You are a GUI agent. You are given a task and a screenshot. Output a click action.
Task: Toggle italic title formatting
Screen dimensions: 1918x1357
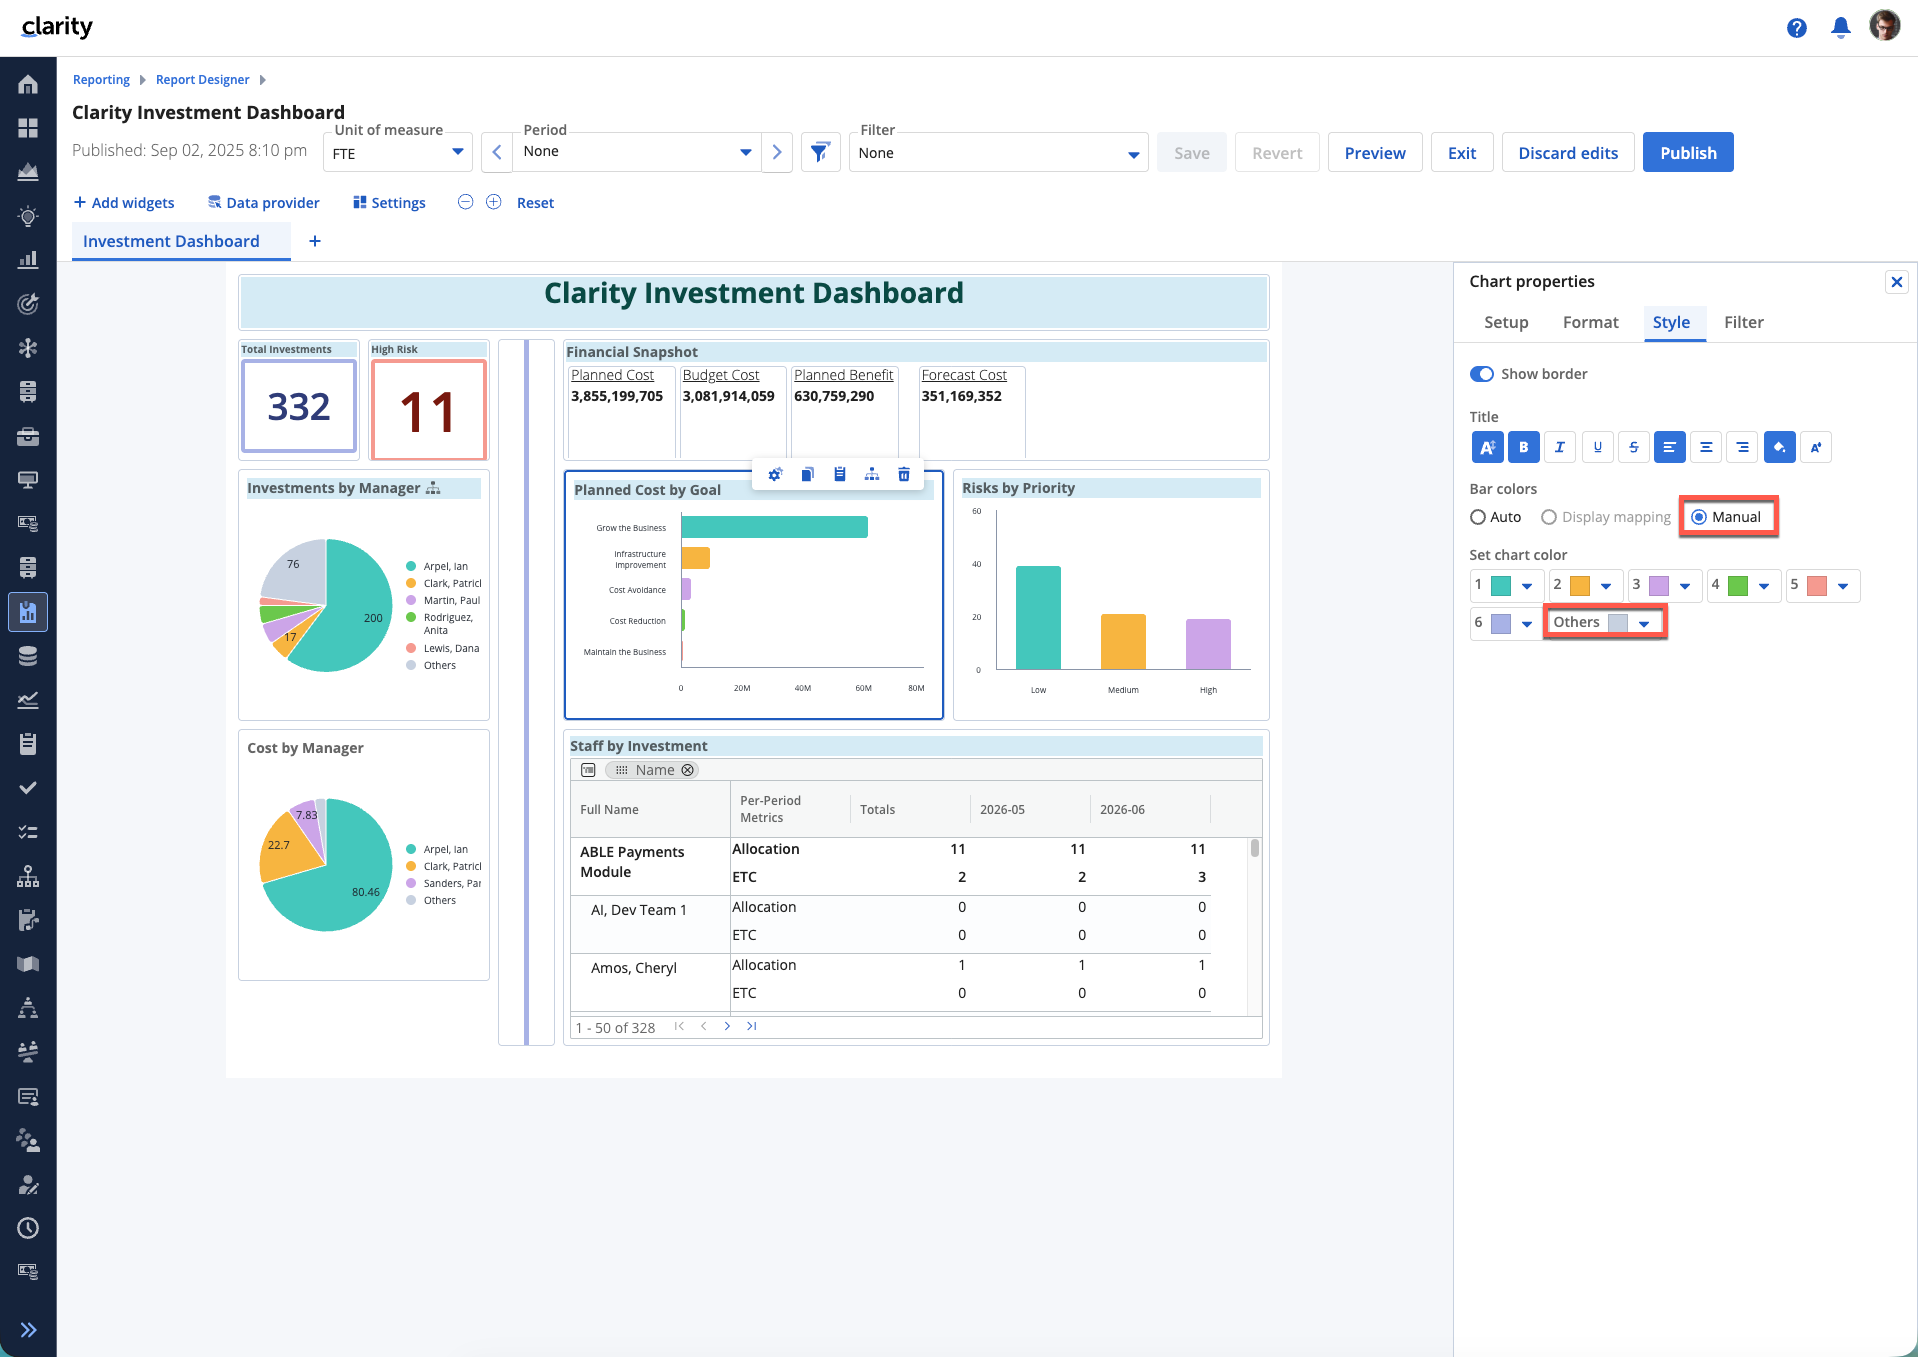pyautogui.click(x=1559, y=447)
